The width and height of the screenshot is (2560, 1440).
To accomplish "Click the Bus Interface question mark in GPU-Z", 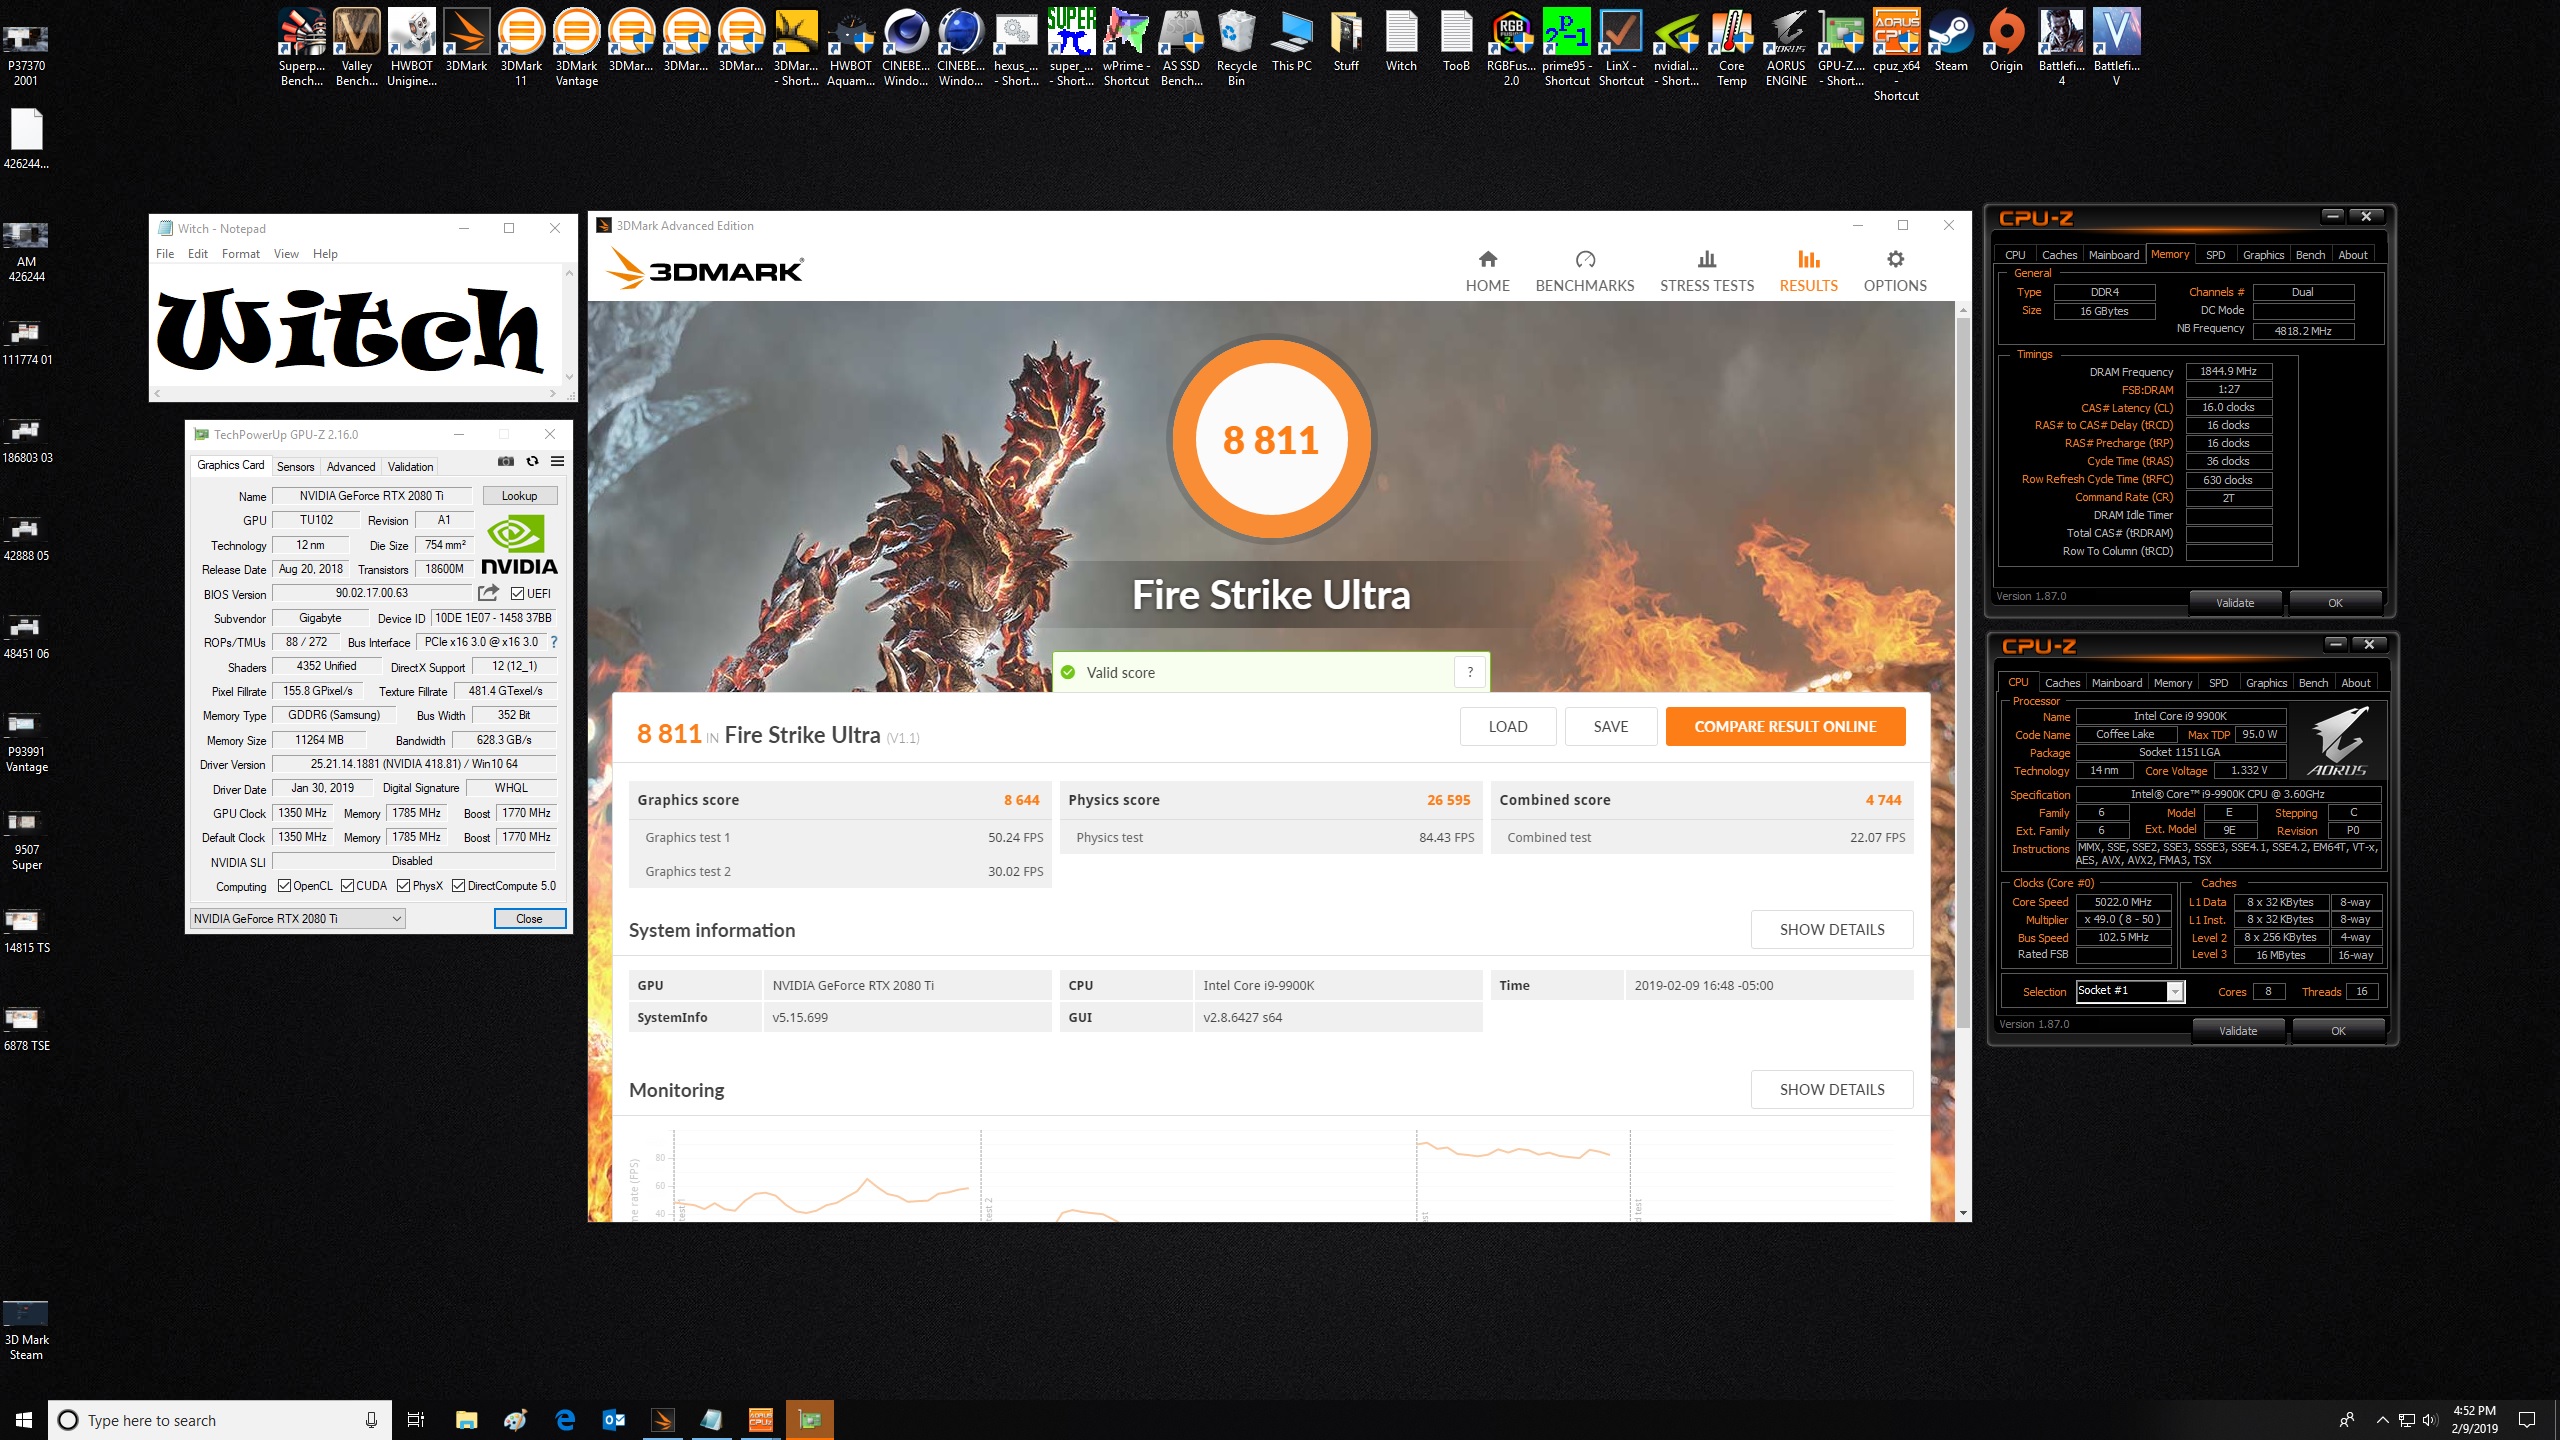I will [x=553, y=642].
